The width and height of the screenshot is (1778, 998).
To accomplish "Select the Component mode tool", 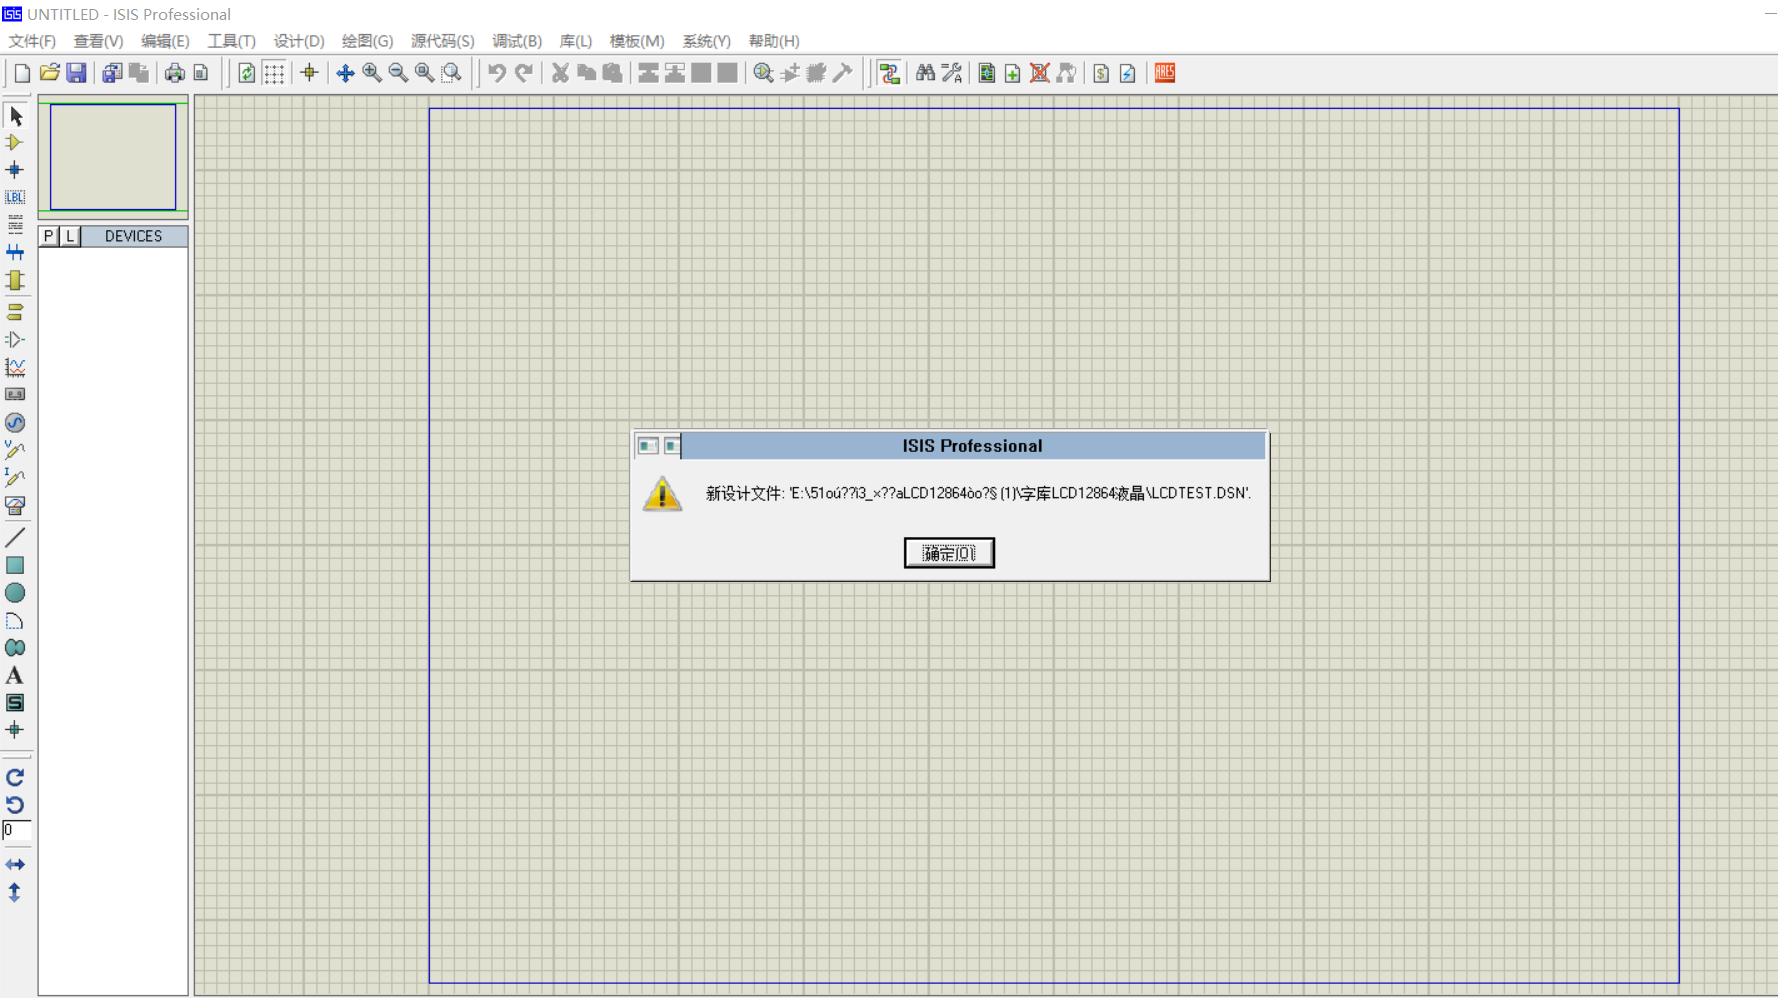I will [x=15, y=142].
